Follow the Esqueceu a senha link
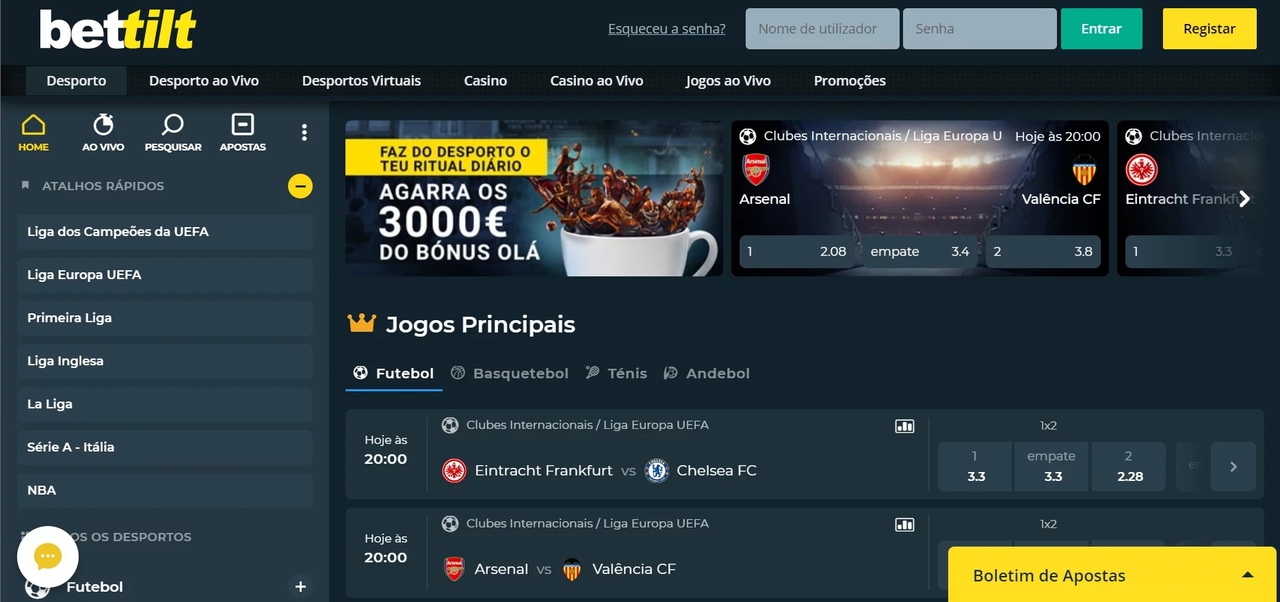The width and height of the screenshot is (1280, 602). tap(667, 29)
